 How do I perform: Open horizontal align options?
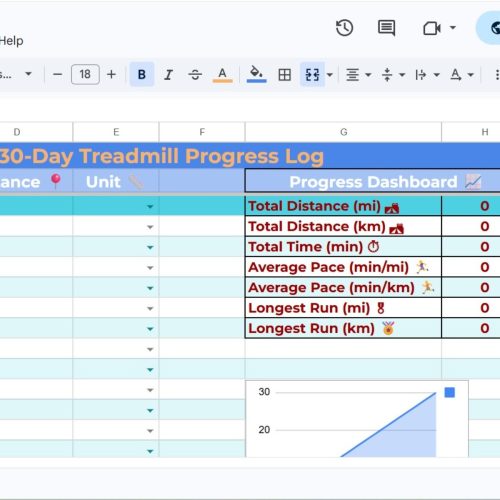352,75
